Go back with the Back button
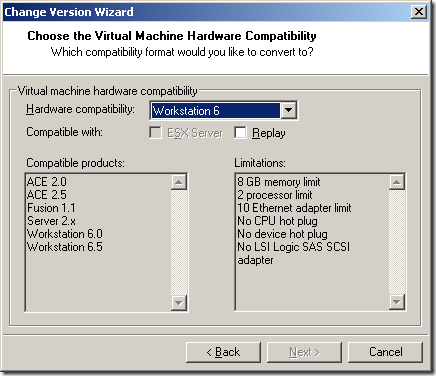Viewport: 436px width, 376px height. pos(223,352)
